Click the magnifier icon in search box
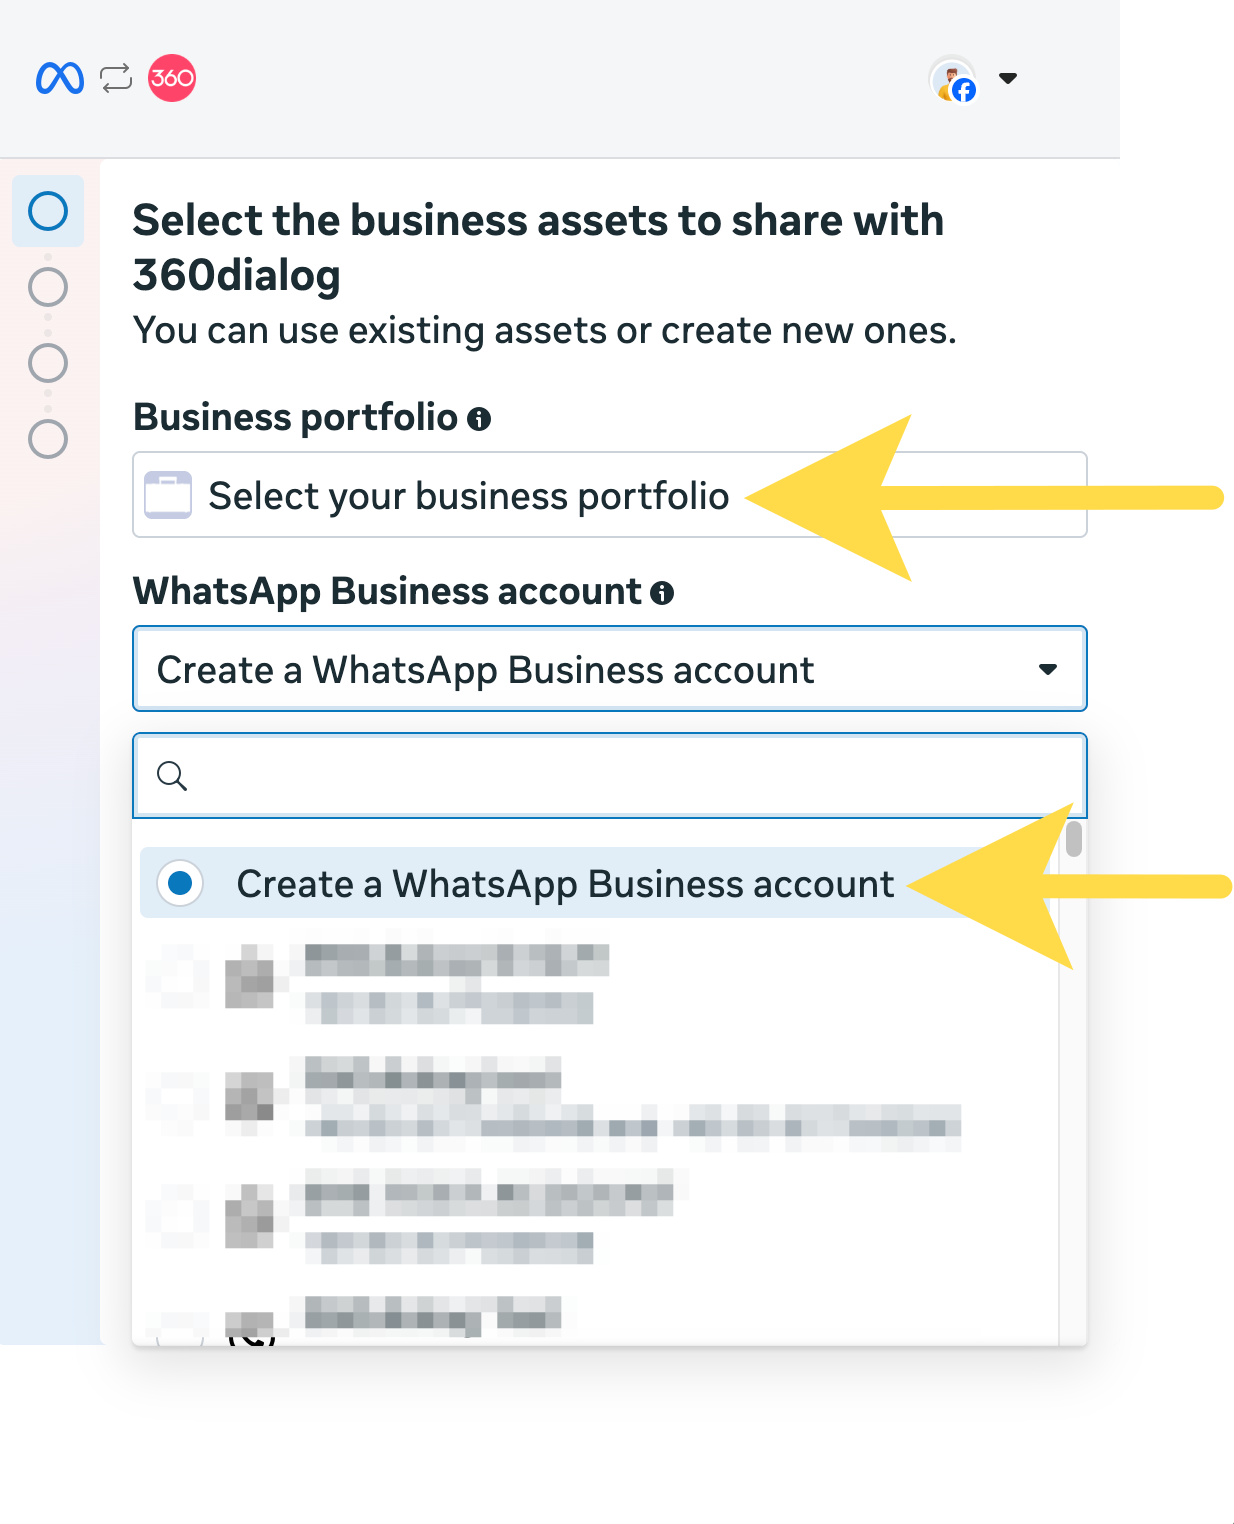The width and height of the screenshot is (1234, 1524). [x=172, y=776]
